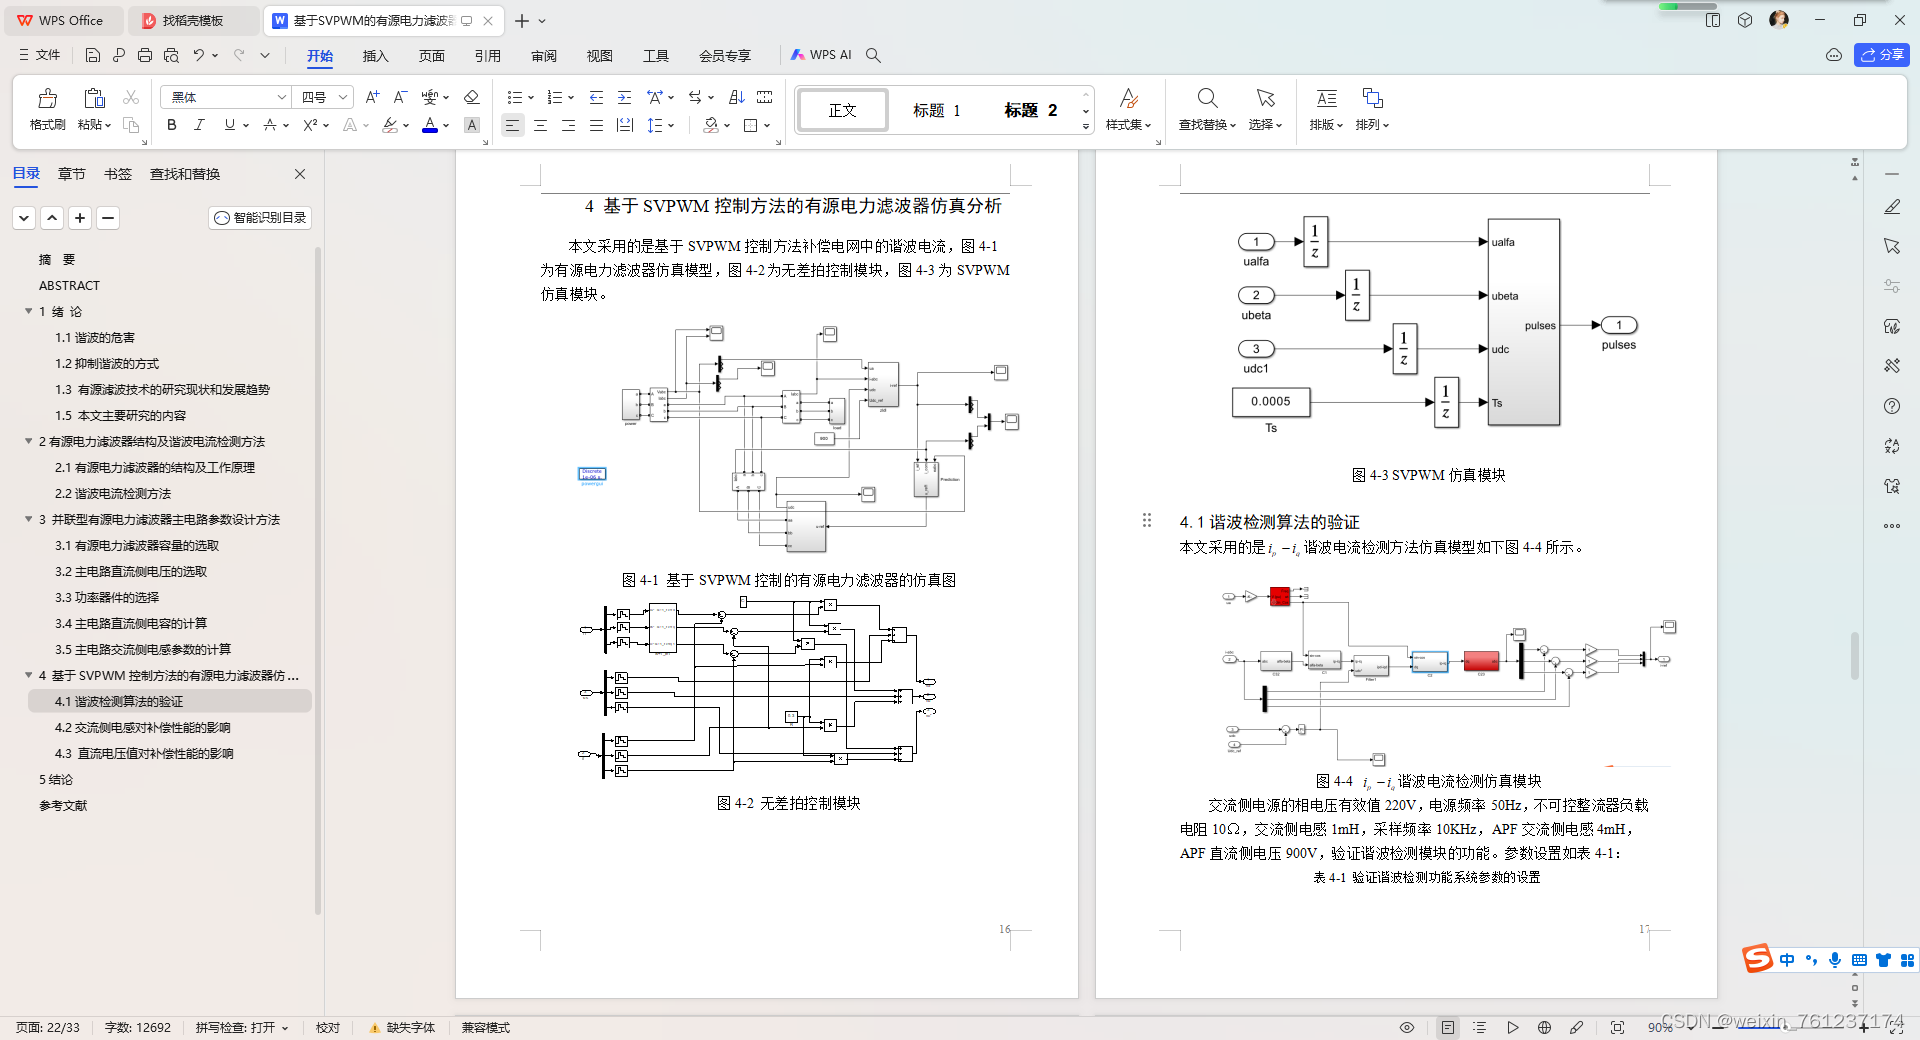Click the Print icon in quick access bar
This screenshot has height=1040, width=1920.
click(145, 55)
